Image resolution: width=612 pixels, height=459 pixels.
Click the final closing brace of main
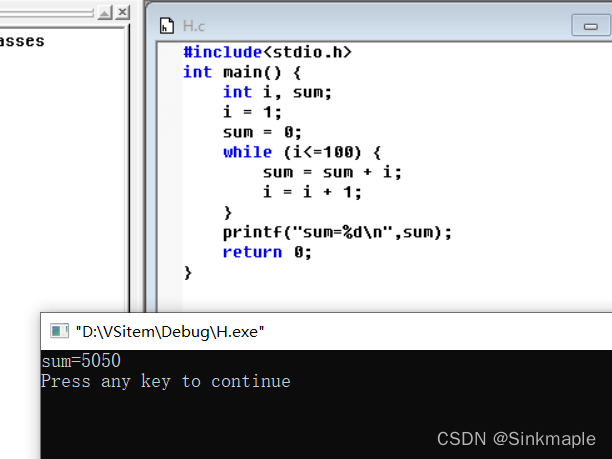coord(188,272)
